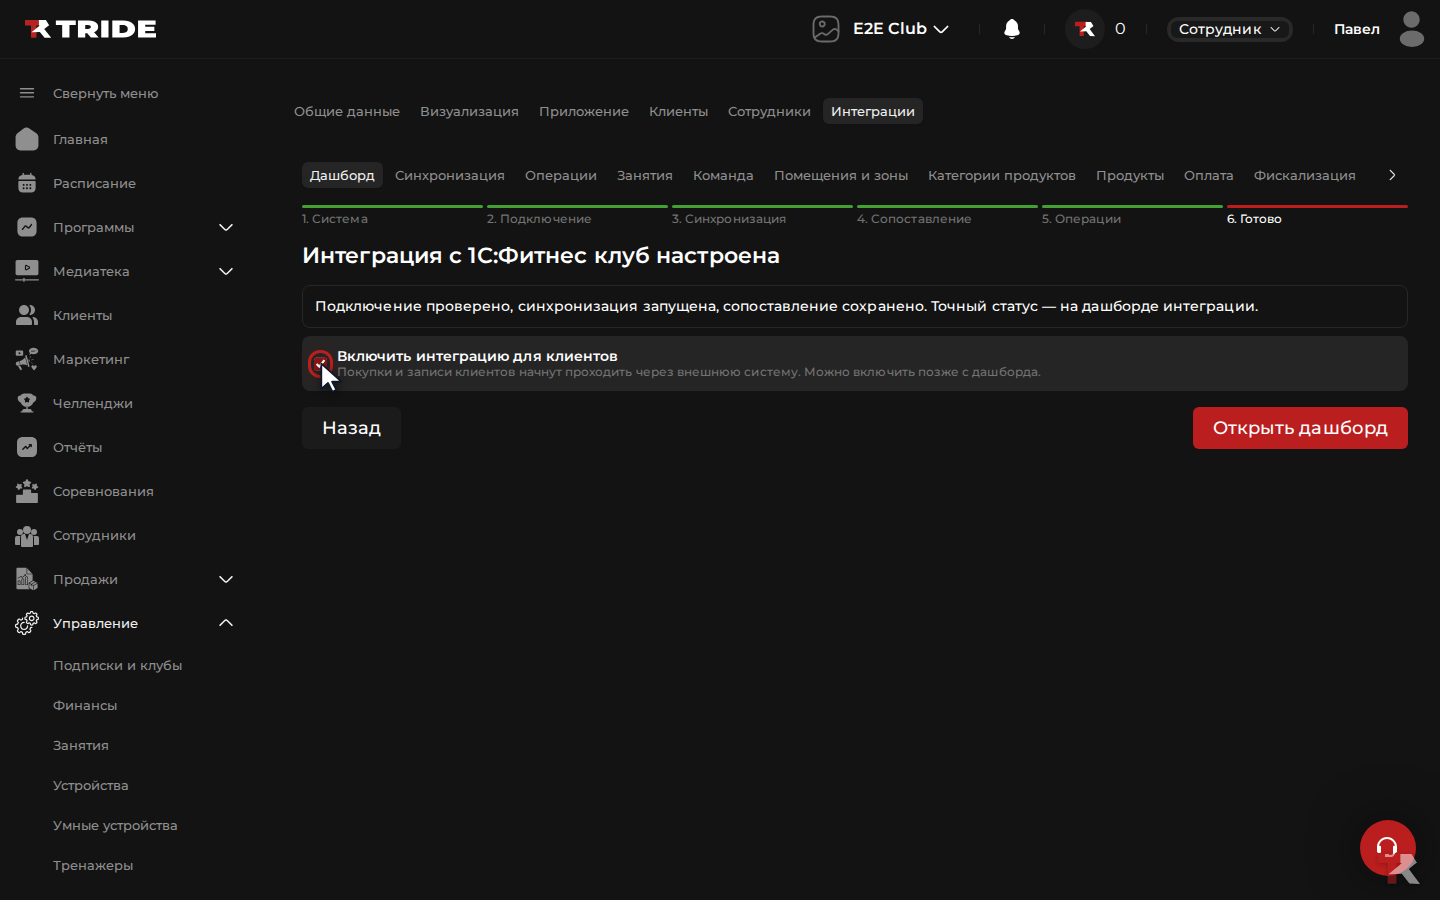Open the Павел user avatar
The height and width of the screenshot is (900, 1440).
click(1412, 29)
